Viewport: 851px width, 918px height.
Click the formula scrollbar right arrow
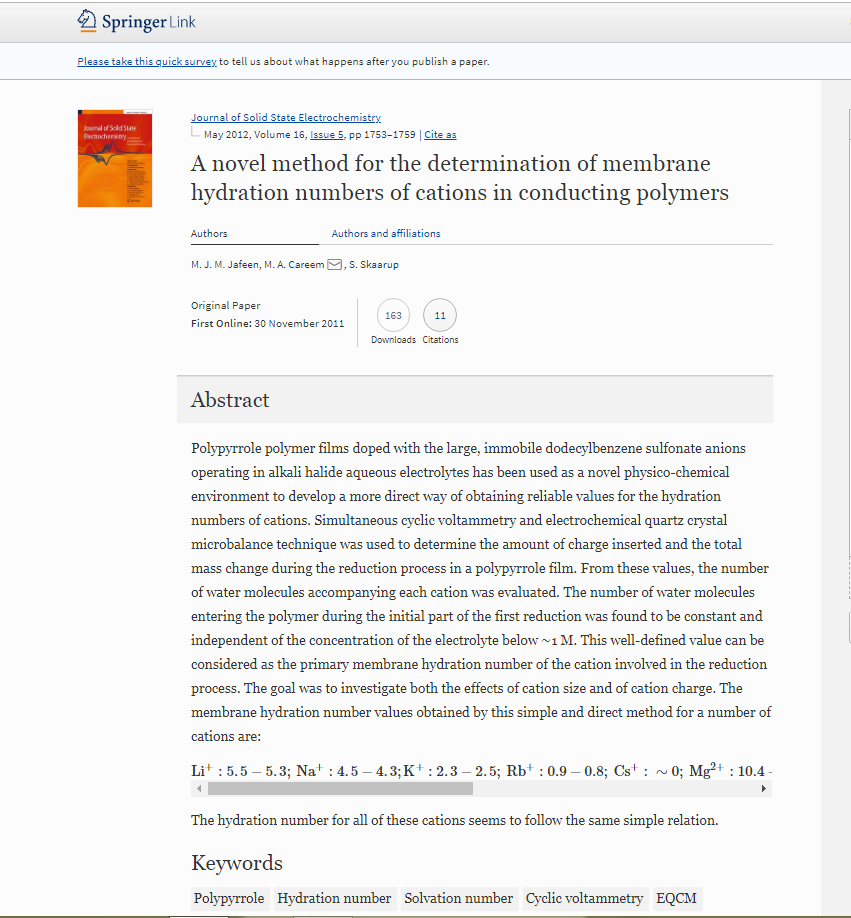(765, 789)
